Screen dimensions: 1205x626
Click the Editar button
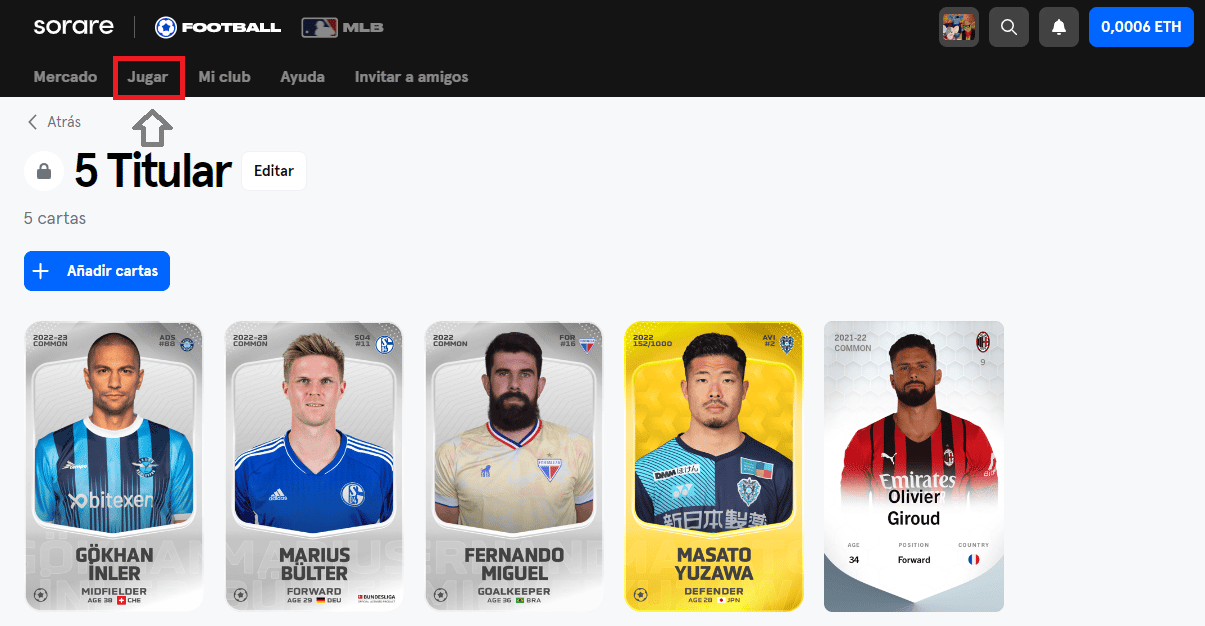[274, 171]
